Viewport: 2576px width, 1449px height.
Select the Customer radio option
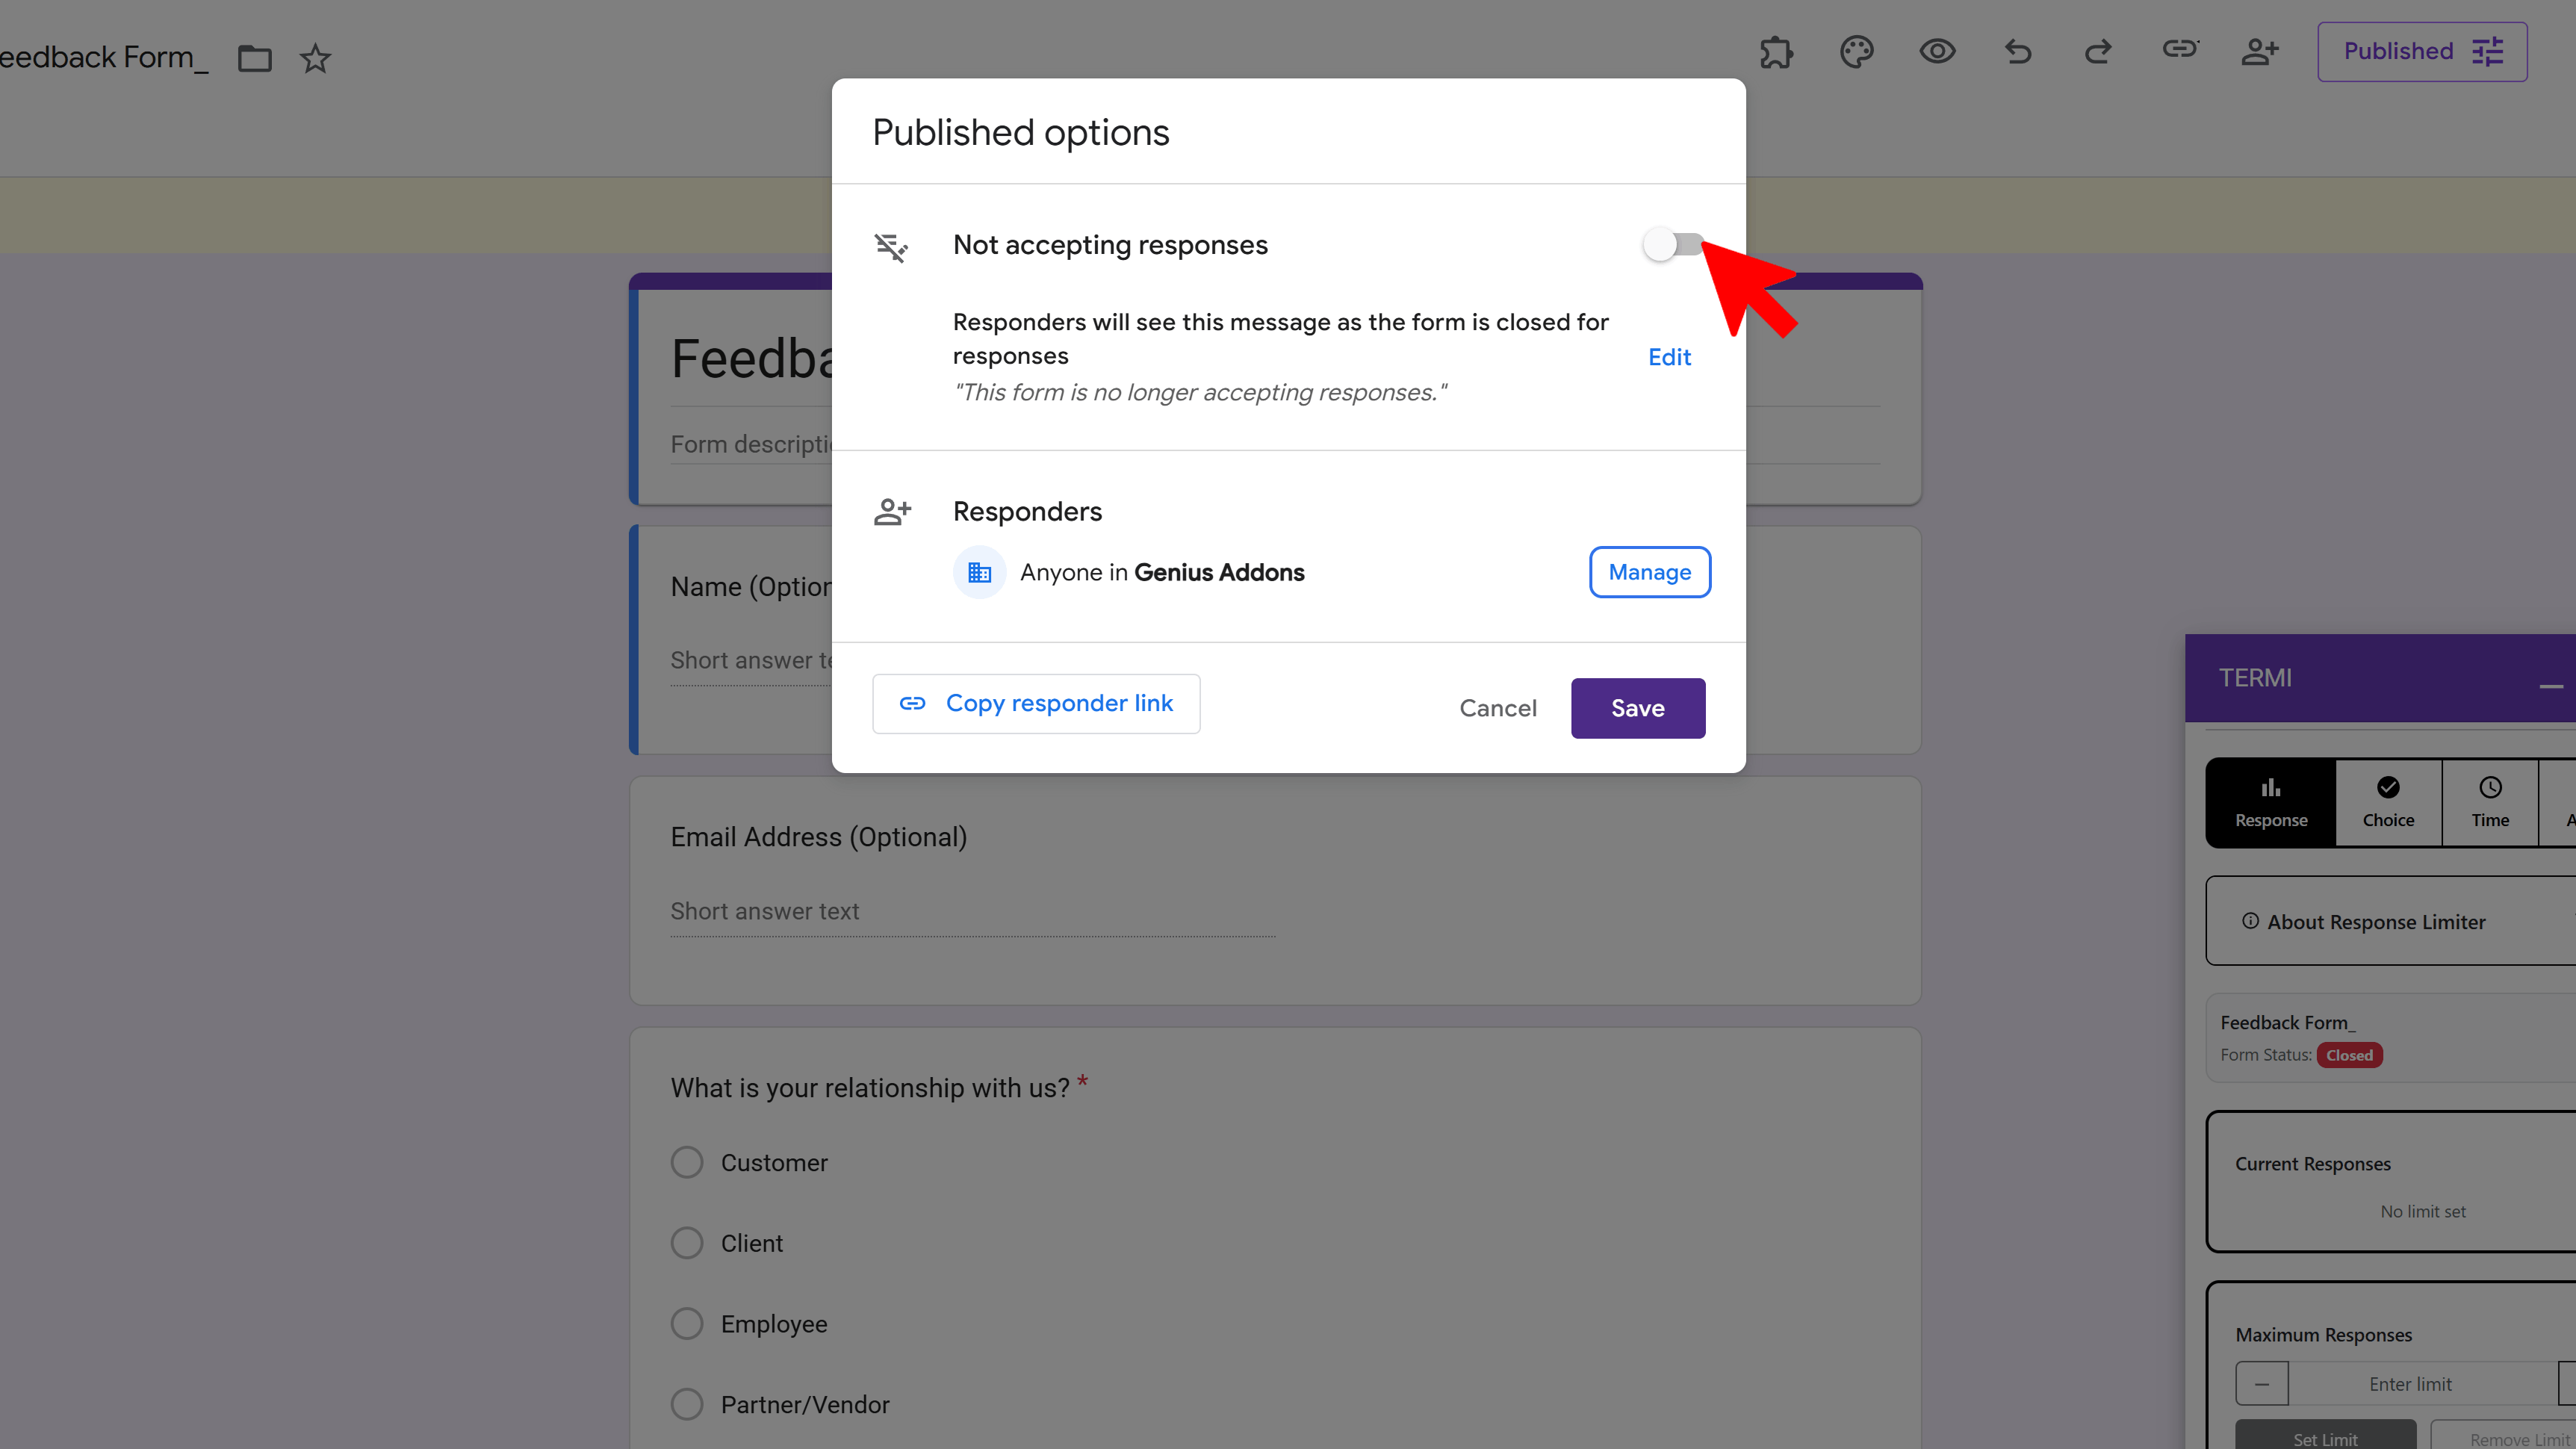[687, 1163]
